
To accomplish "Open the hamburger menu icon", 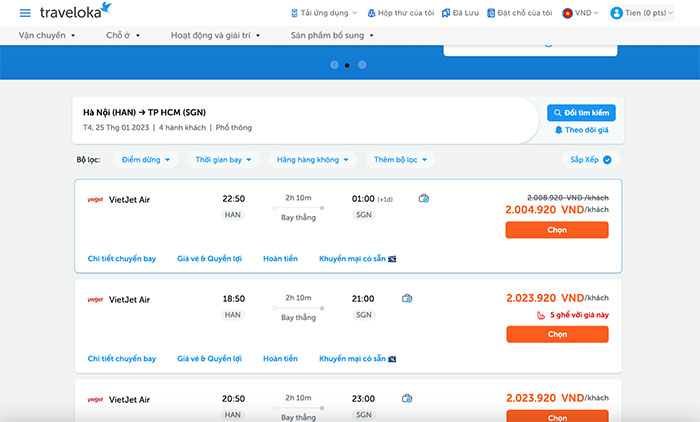I will coord(25,13).
